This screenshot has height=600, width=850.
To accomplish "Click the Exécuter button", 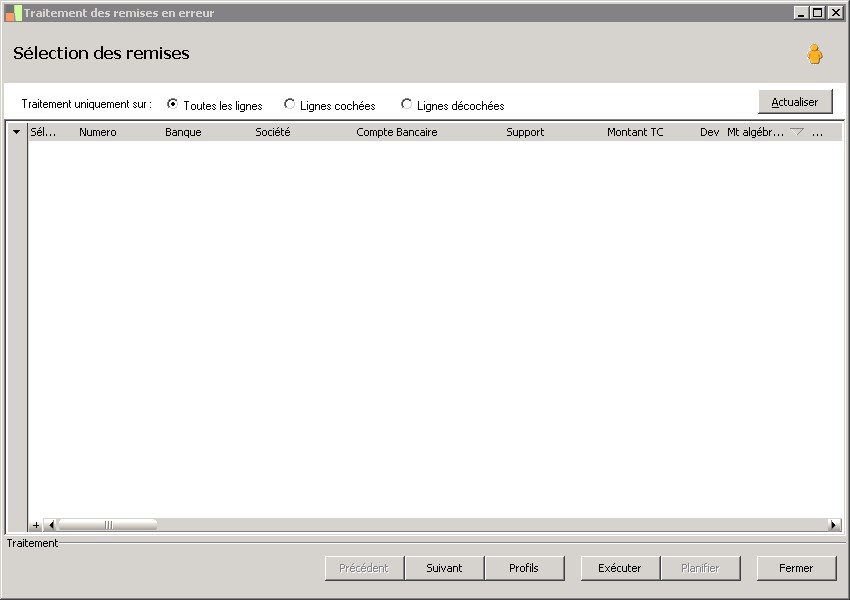I will coord(620,568).
